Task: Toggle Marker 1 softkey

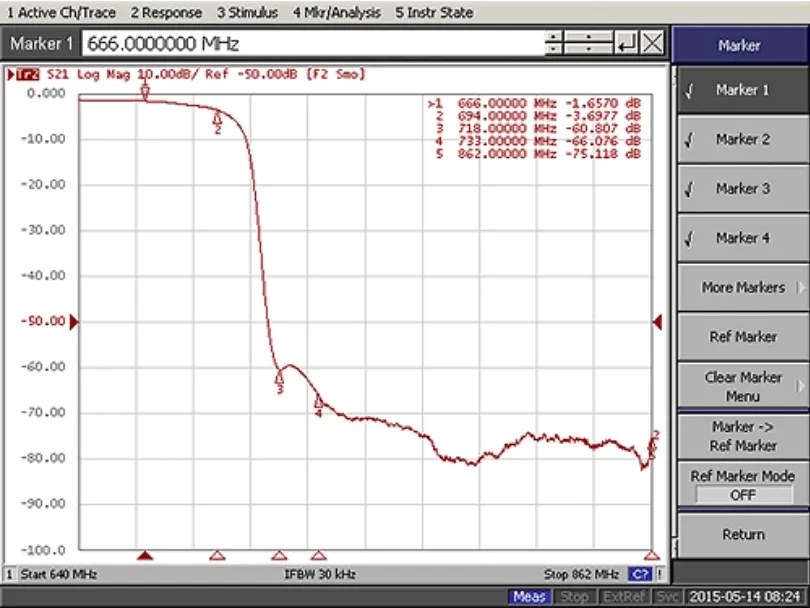Action: click(742, 90)
